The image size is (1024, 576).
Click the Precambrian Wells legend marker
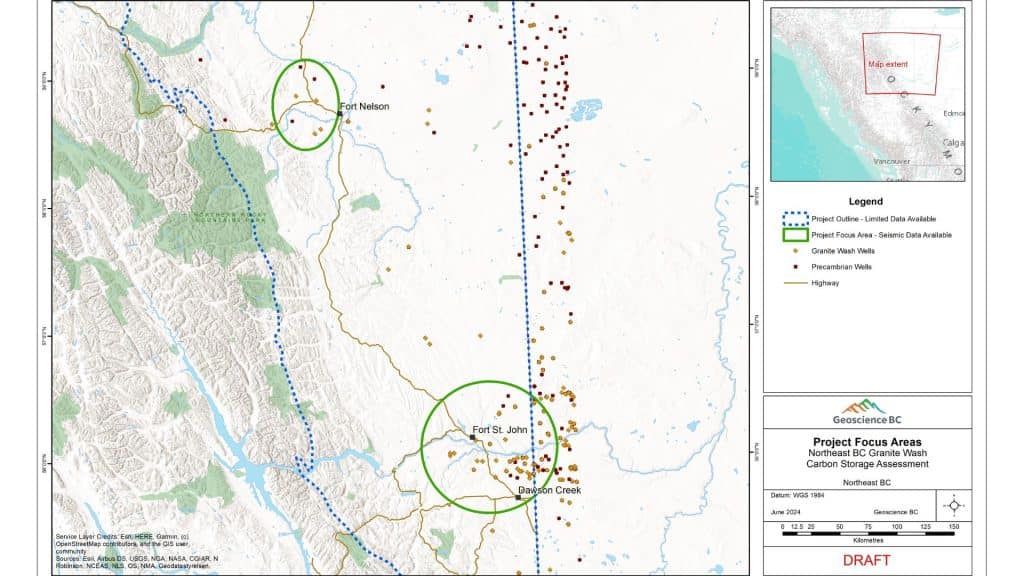coord(792,267)
